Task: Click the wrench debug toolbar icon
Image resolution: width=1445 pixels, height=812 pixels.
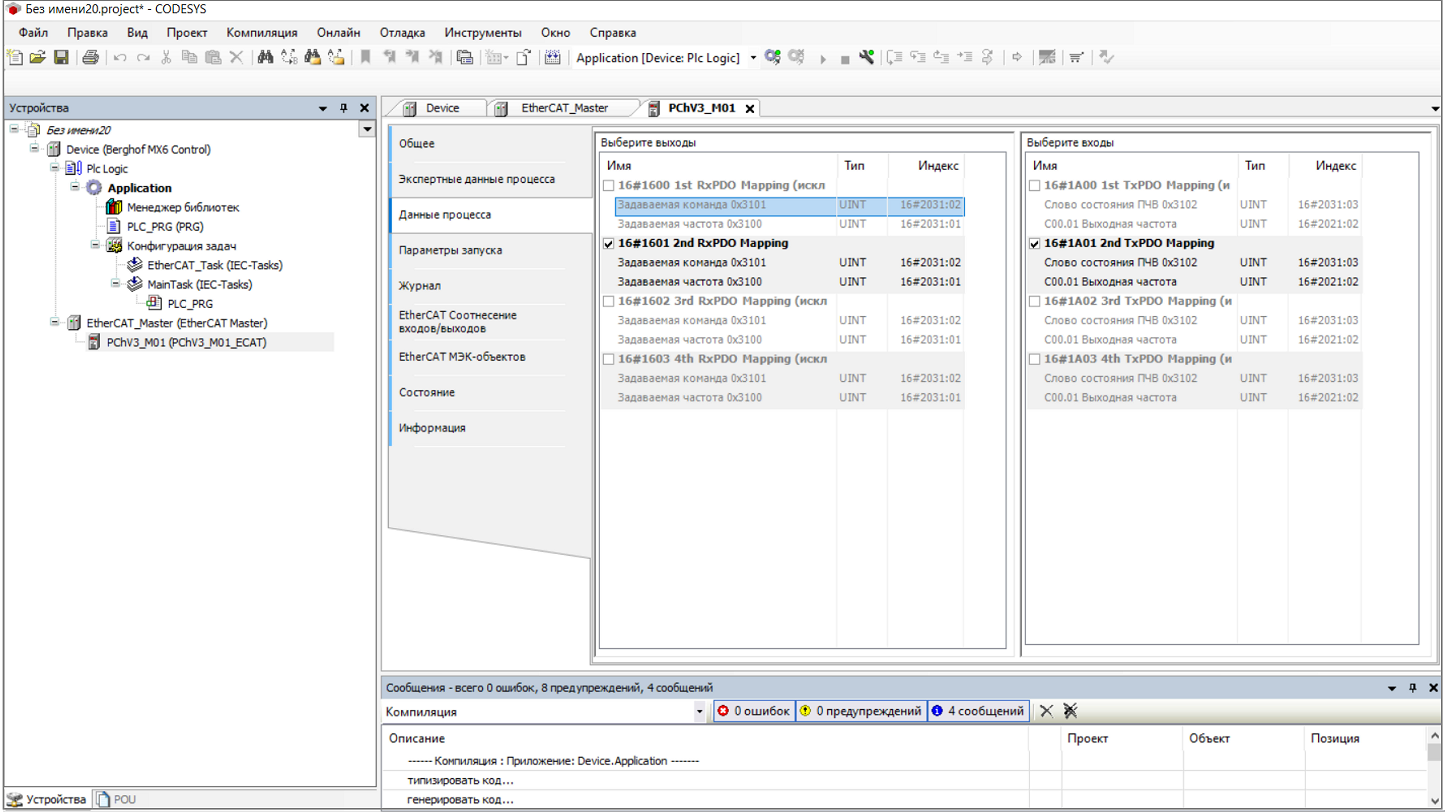Action: click(866, 58)
